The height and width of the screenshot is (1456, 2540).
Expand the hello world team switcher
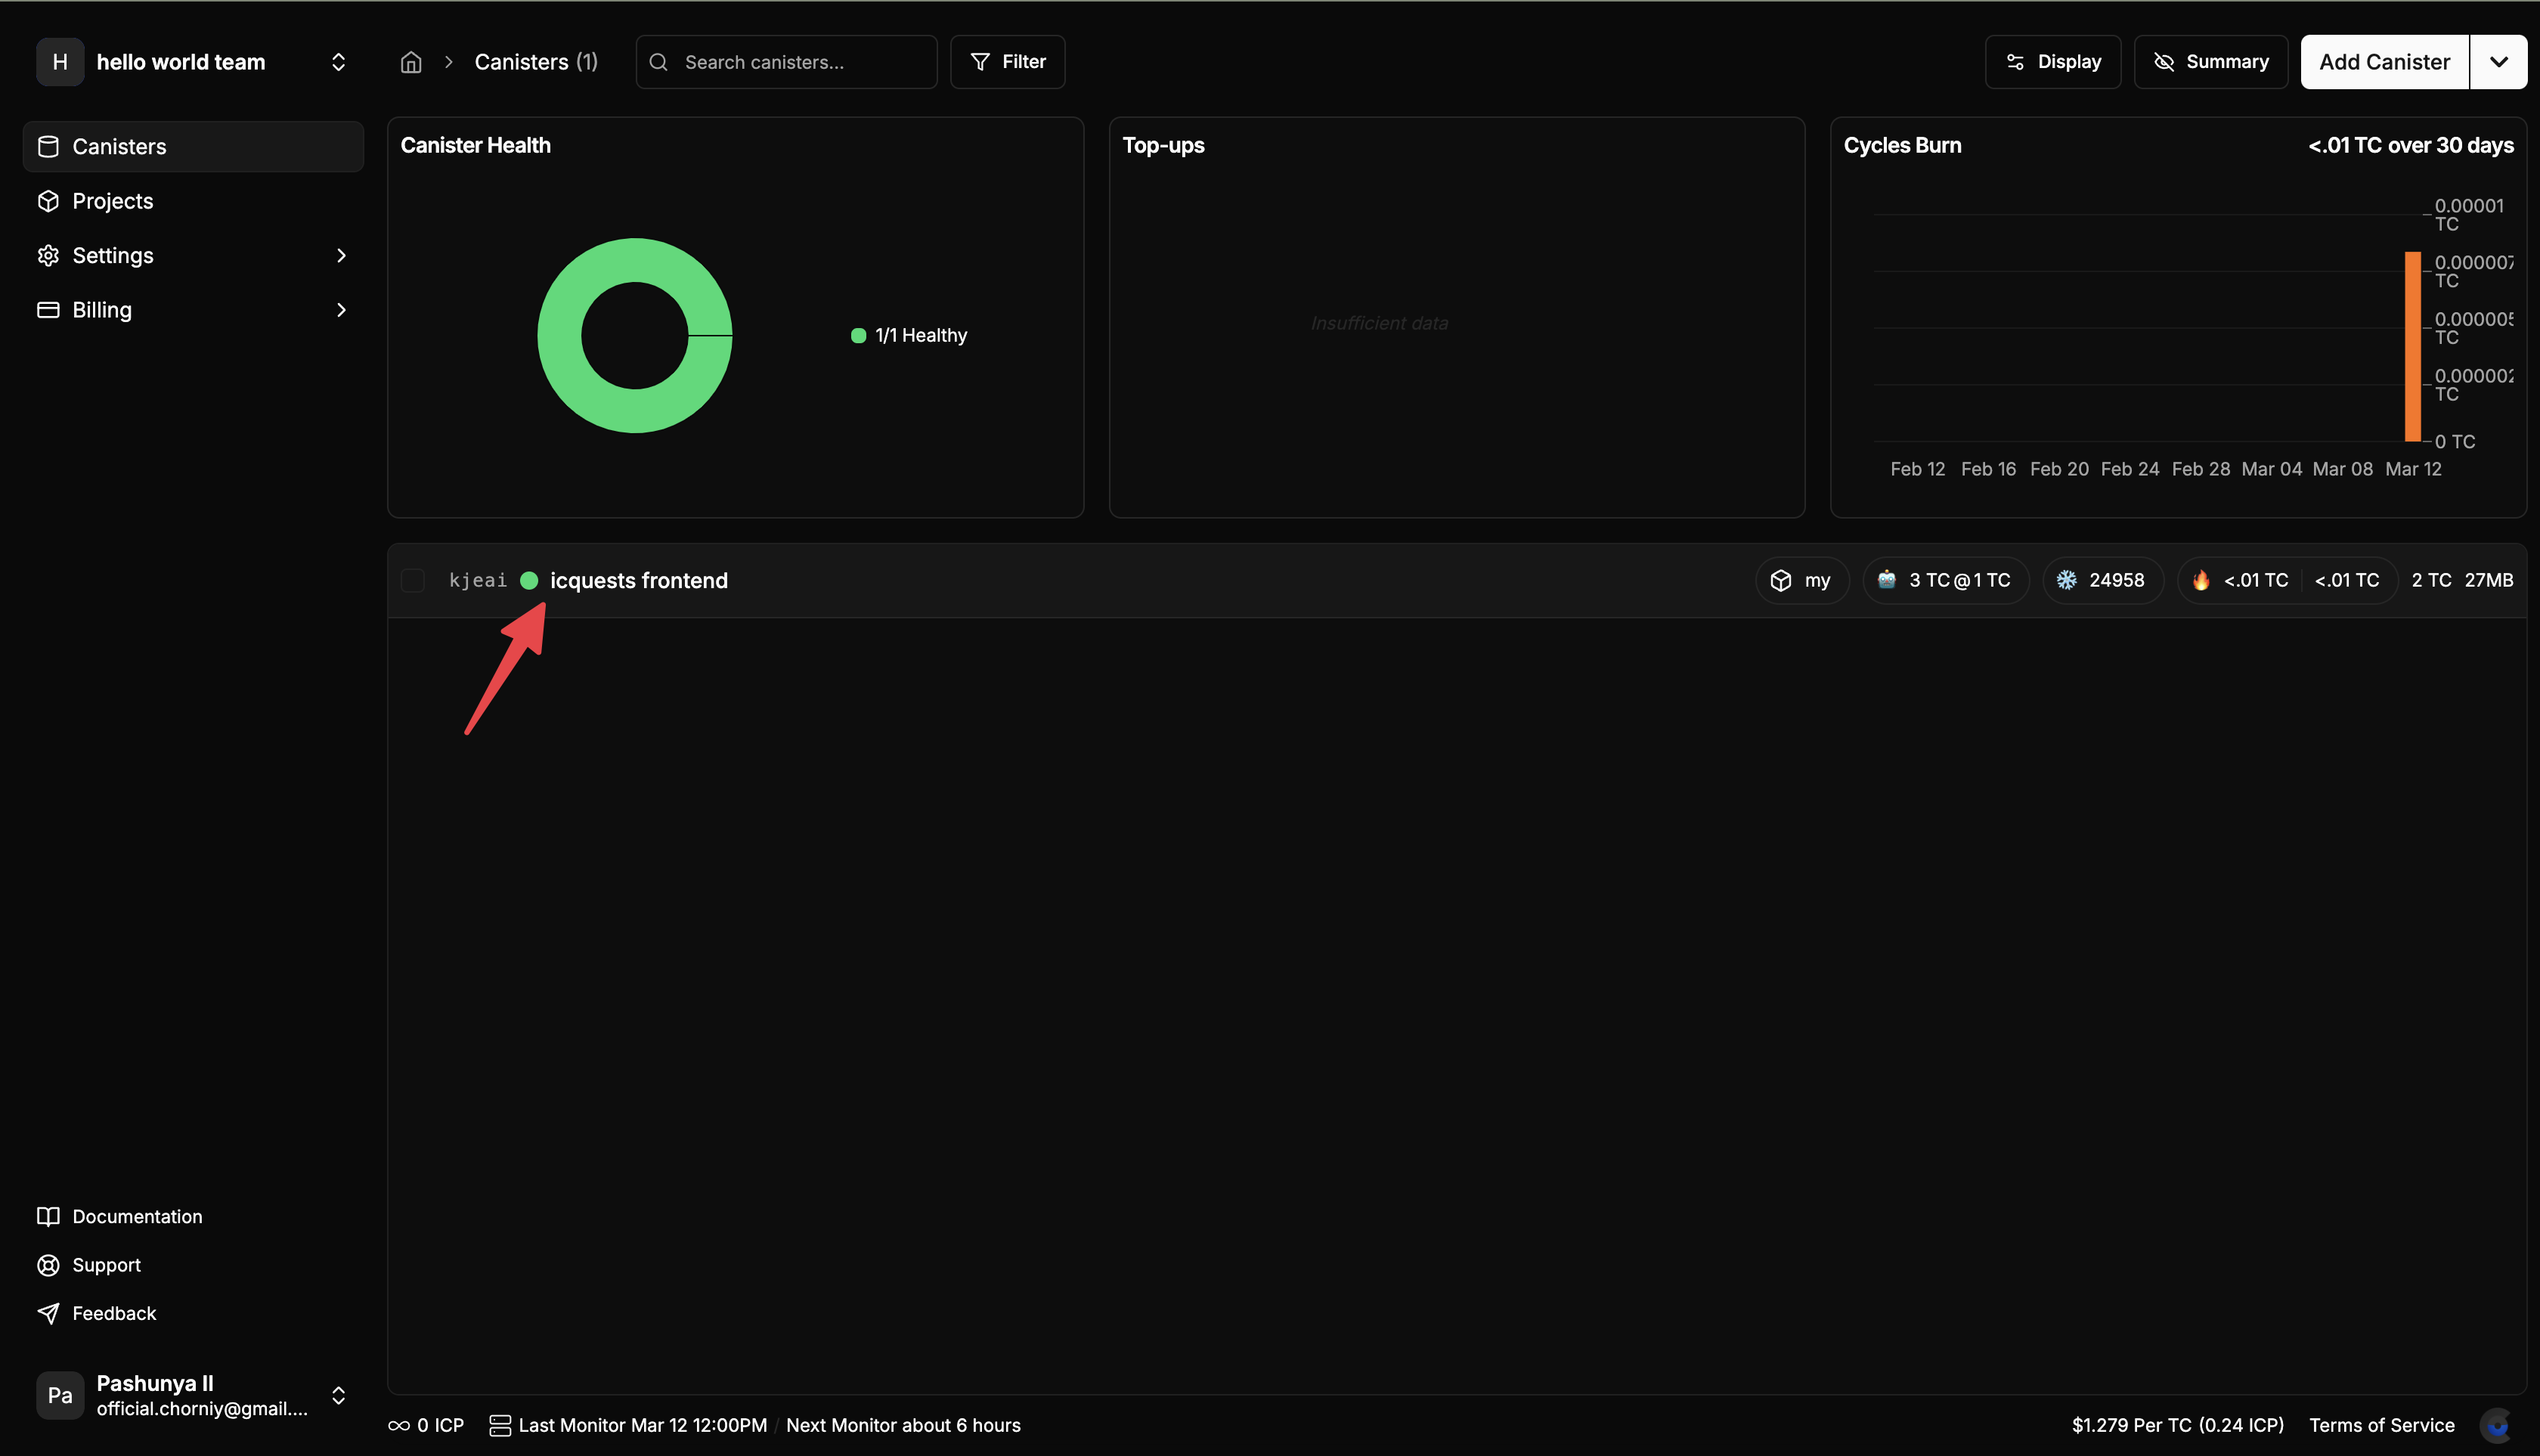click(339, 61)
